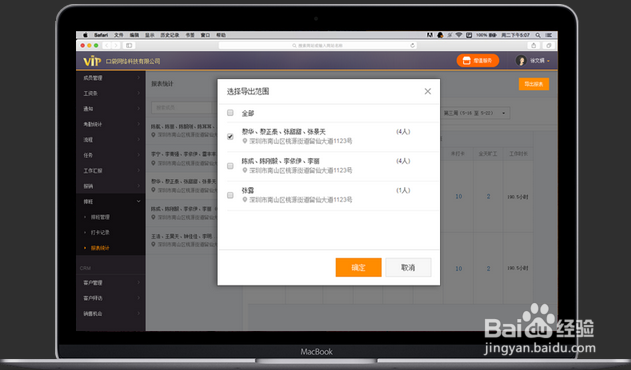This screenshot has width=631, height=370.
Task: Click the 取消 button
Action: point(408,267)
